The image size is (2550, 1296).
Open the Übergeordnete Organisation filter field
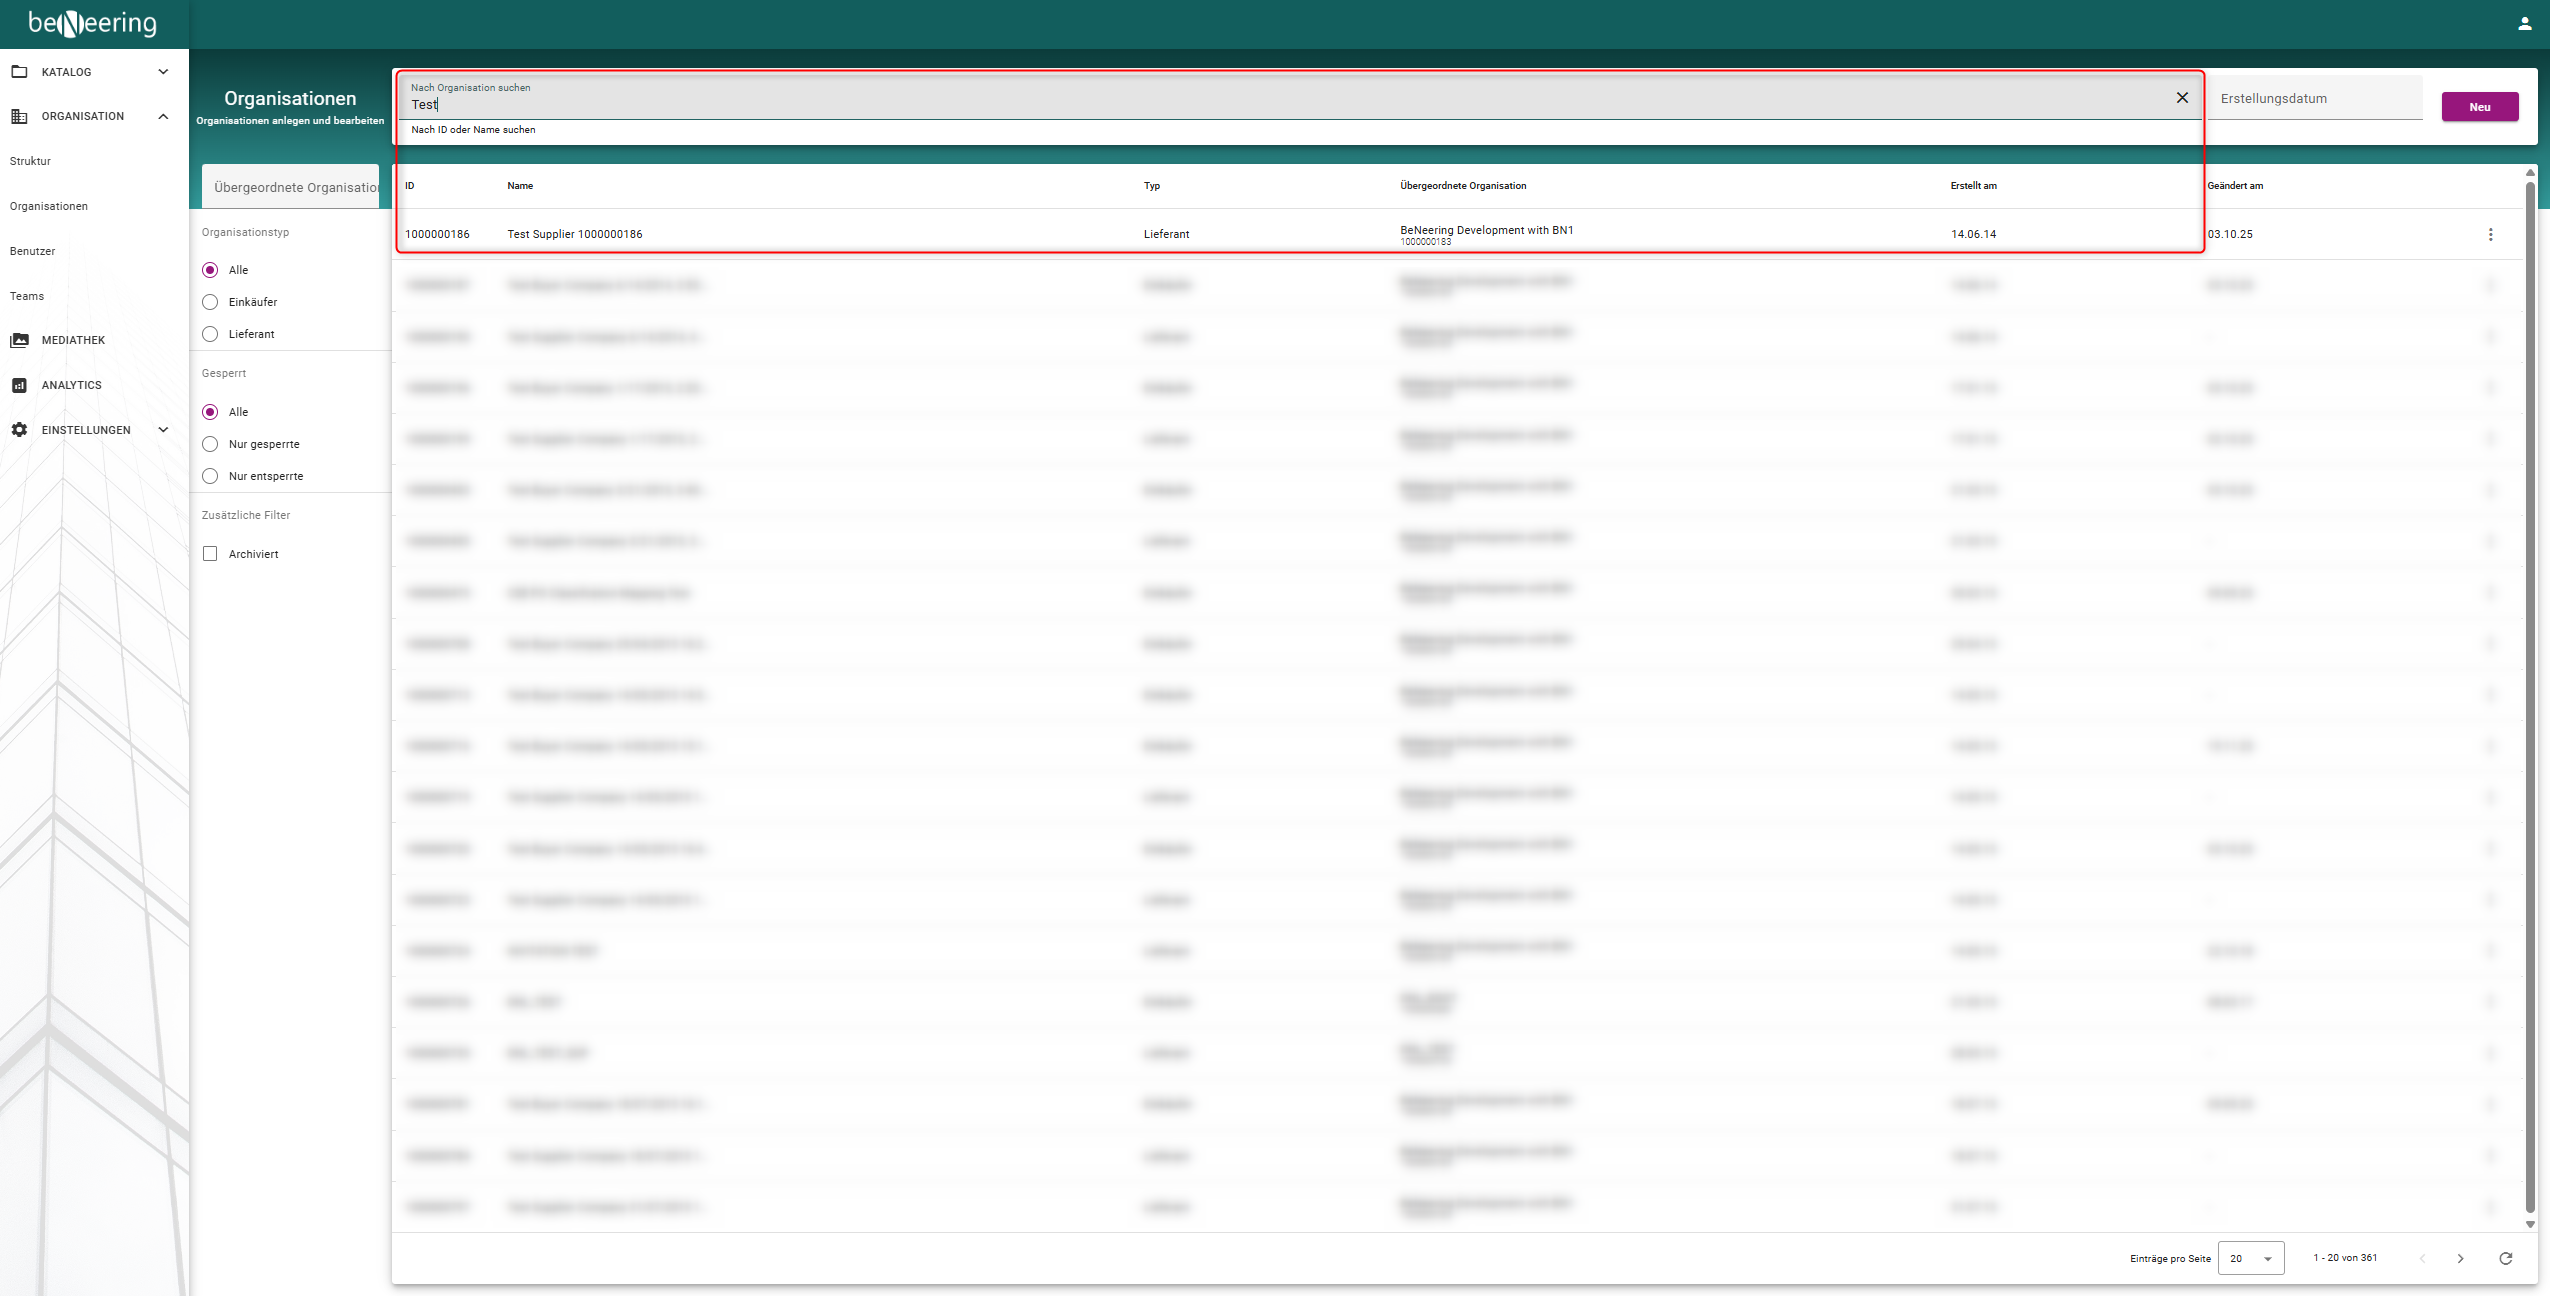click(x=291, y=187)
